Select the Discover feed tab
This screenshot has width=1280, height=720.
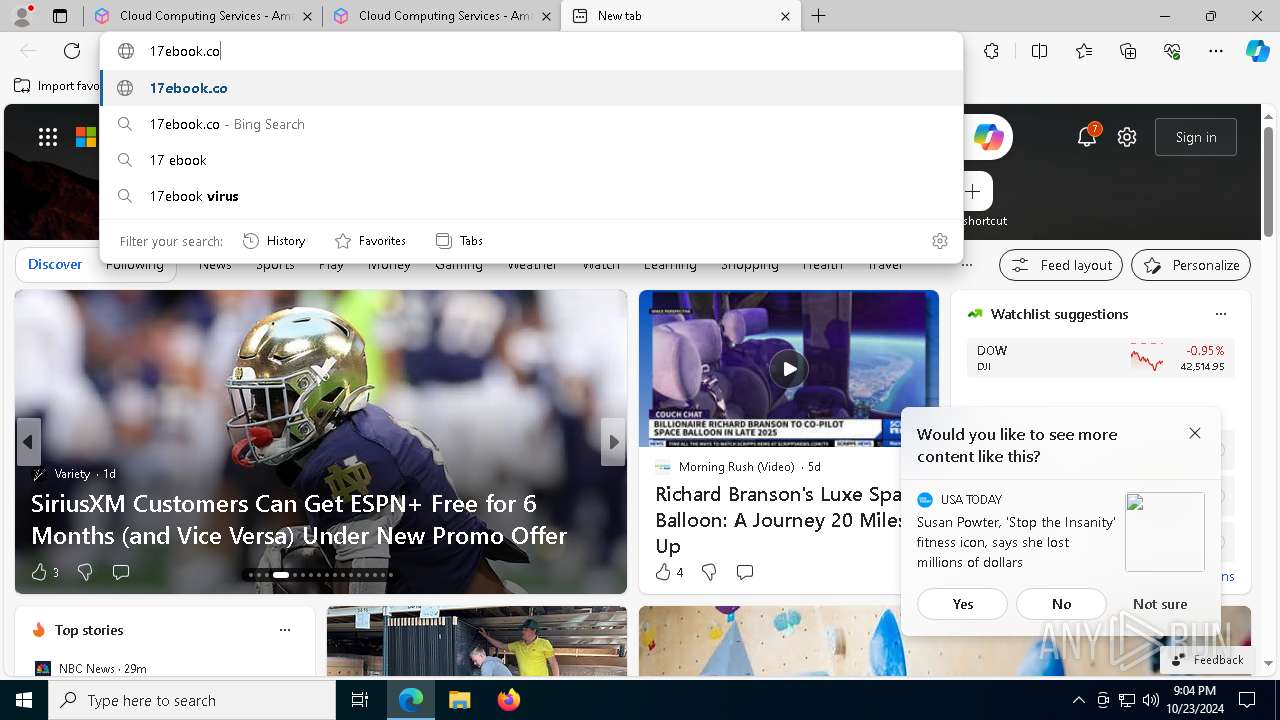pyautogui.click(x=55, y=265)
